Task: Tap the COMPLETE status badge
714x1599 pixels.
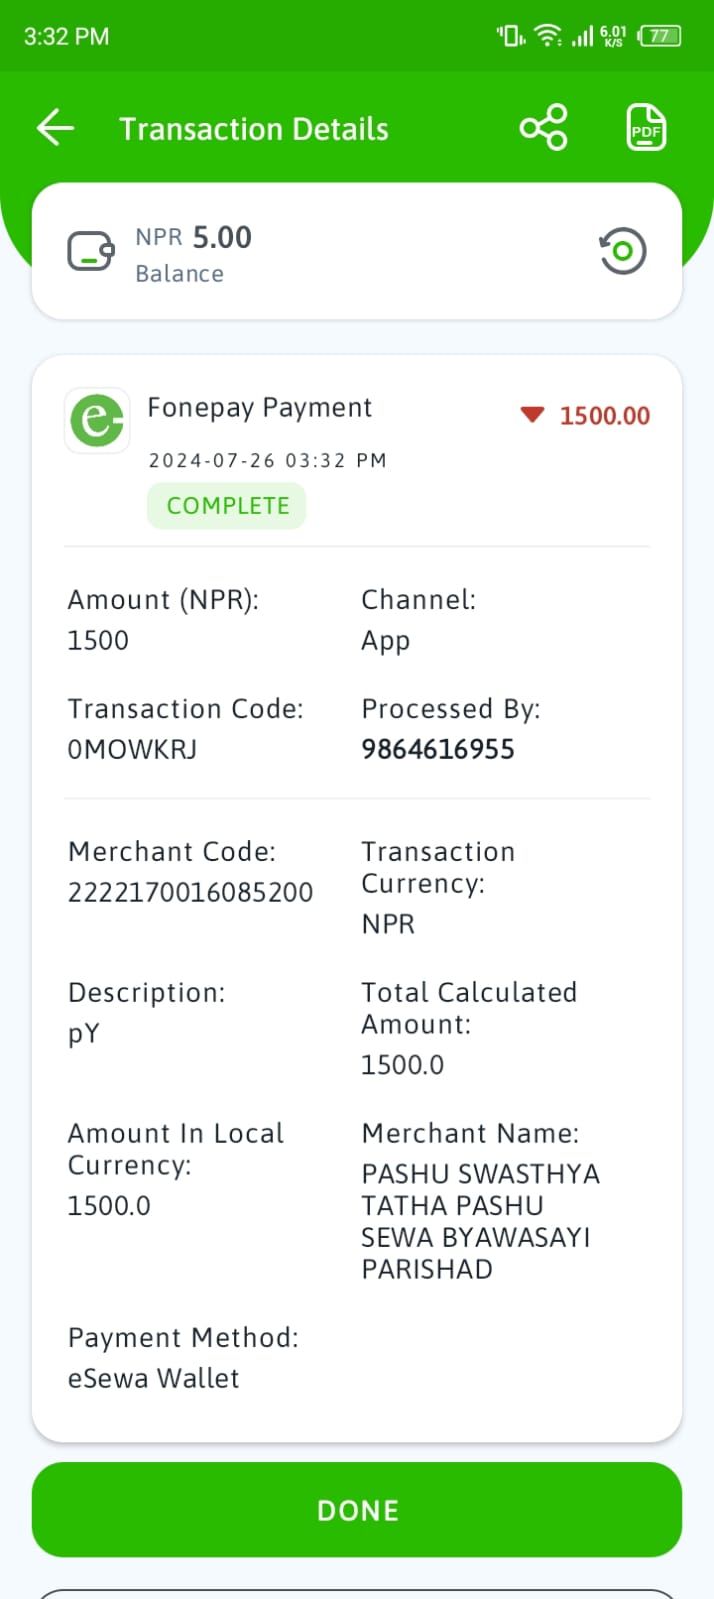Action: pyautogui.click(x=227, y=506)
